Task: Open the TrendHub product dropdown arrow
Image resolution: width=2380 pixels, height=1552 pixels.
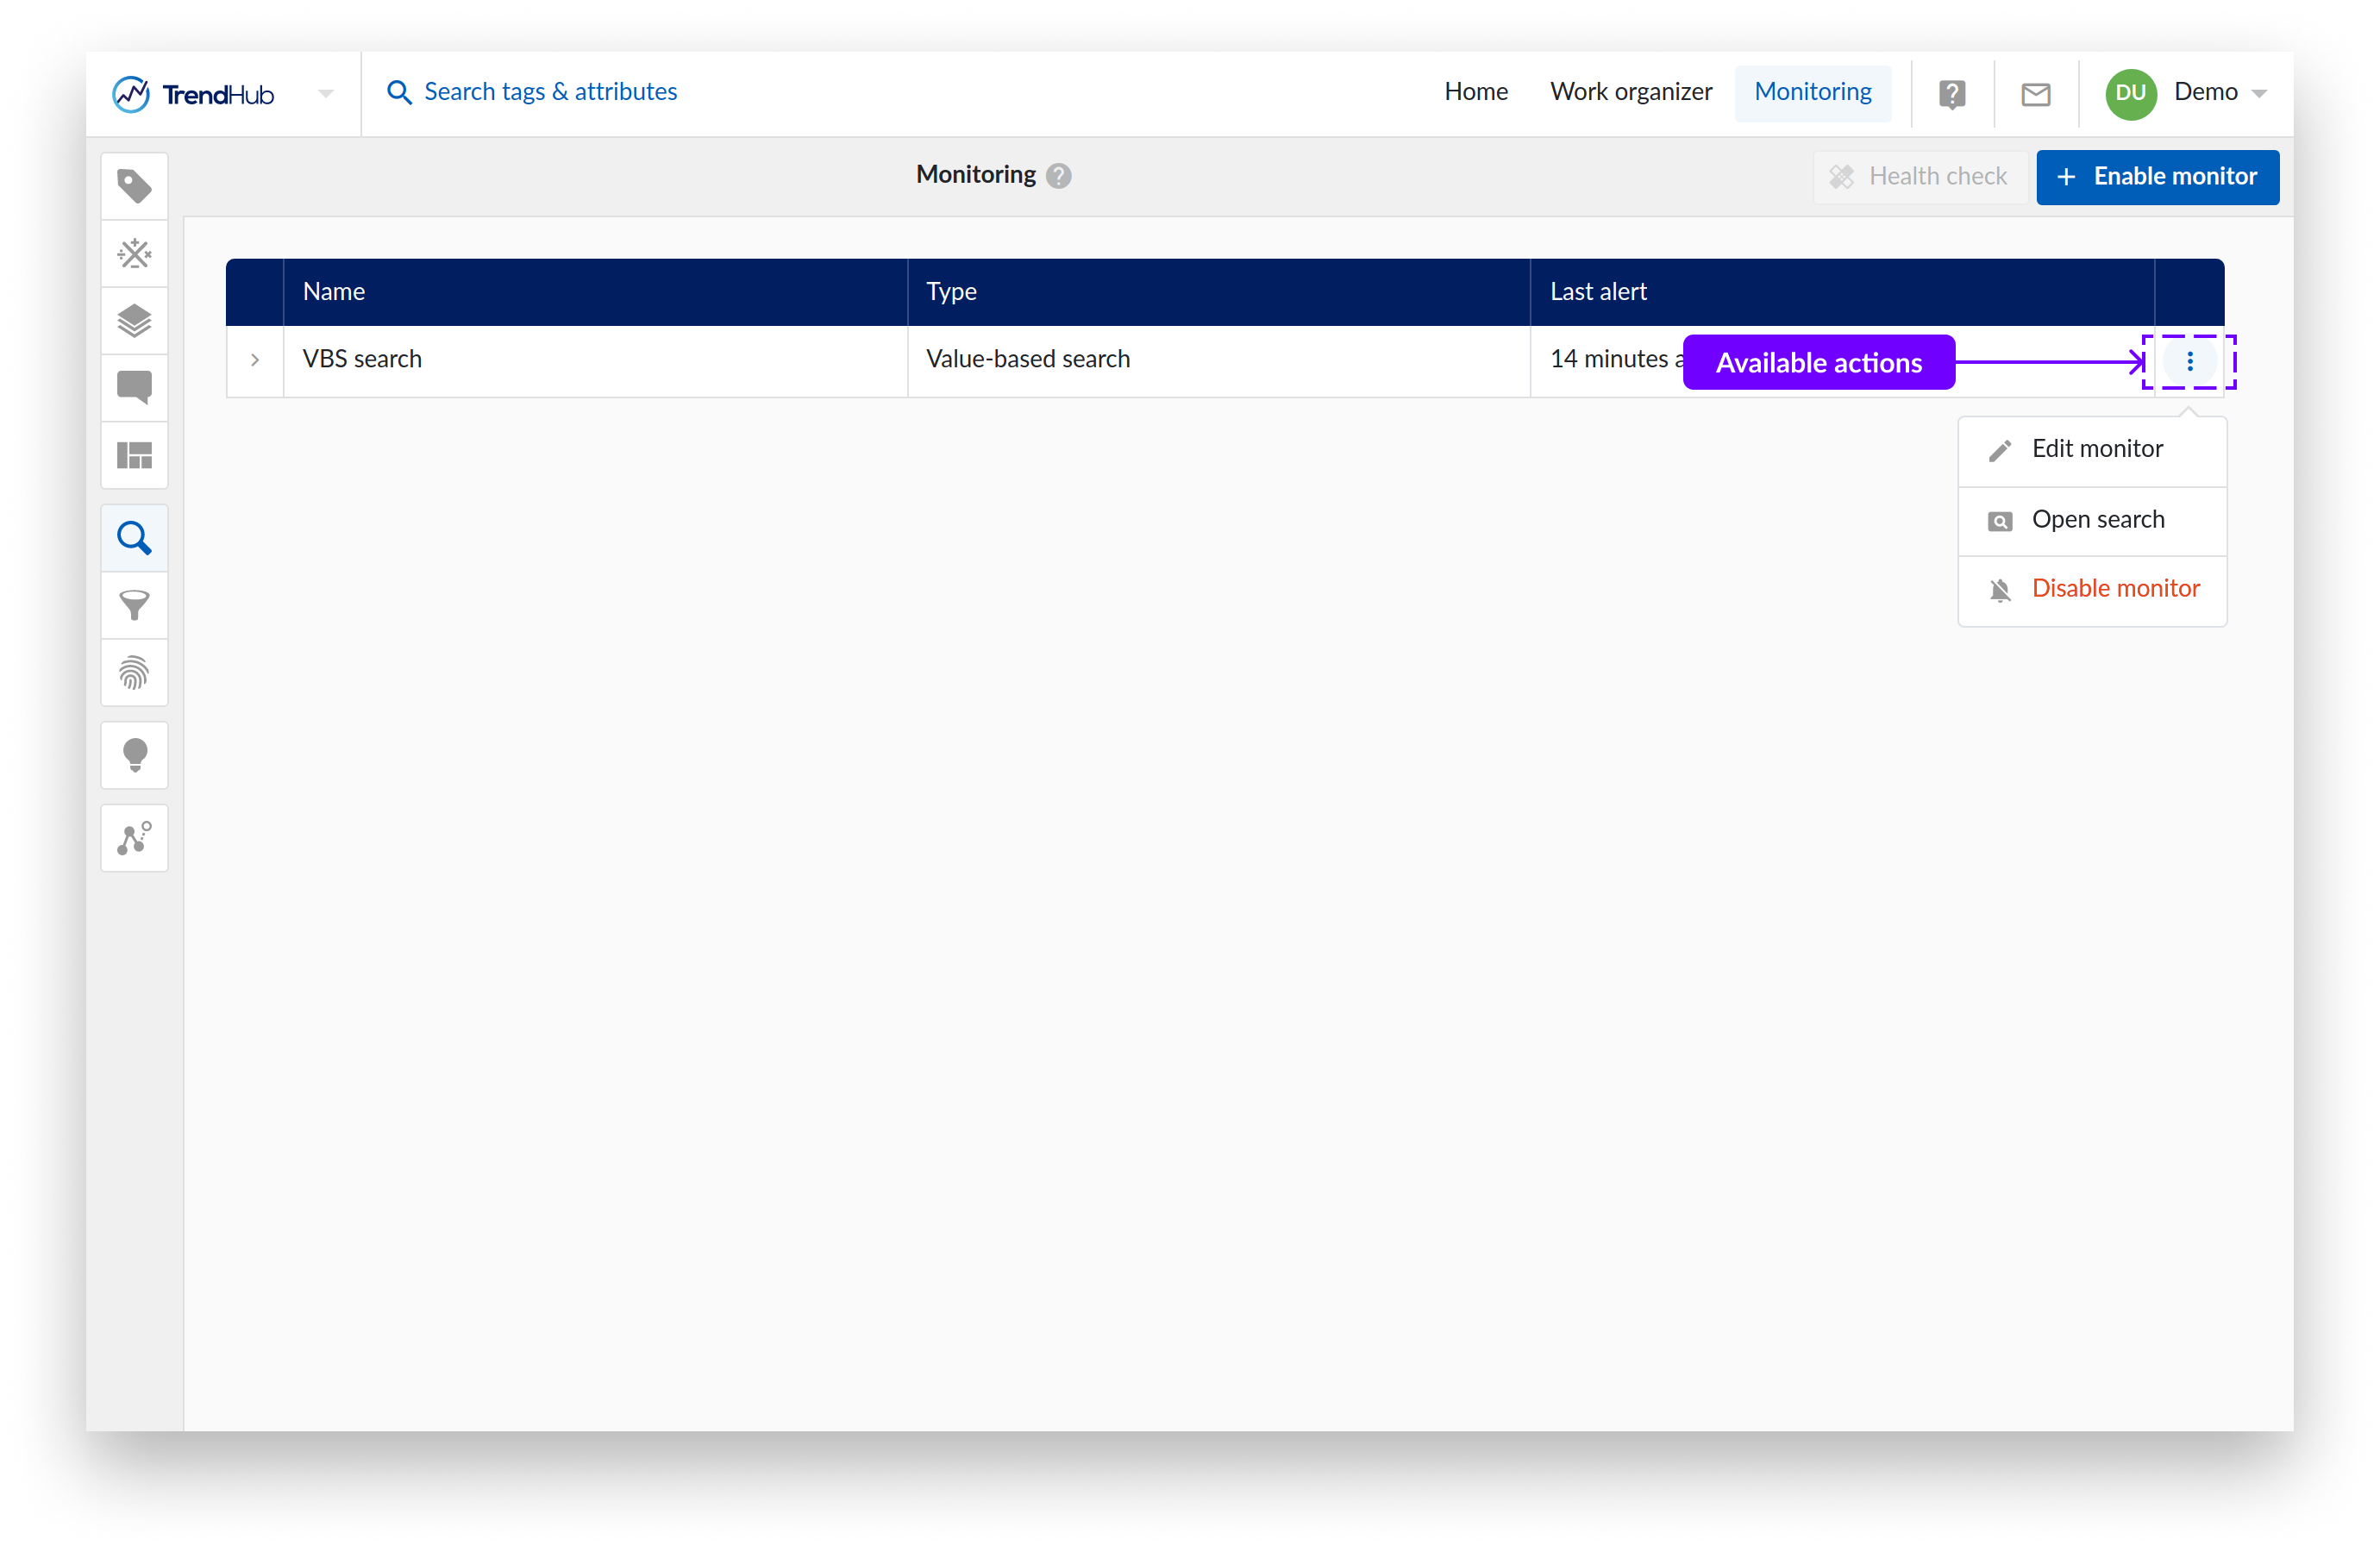Action: (x=325, y=94)
